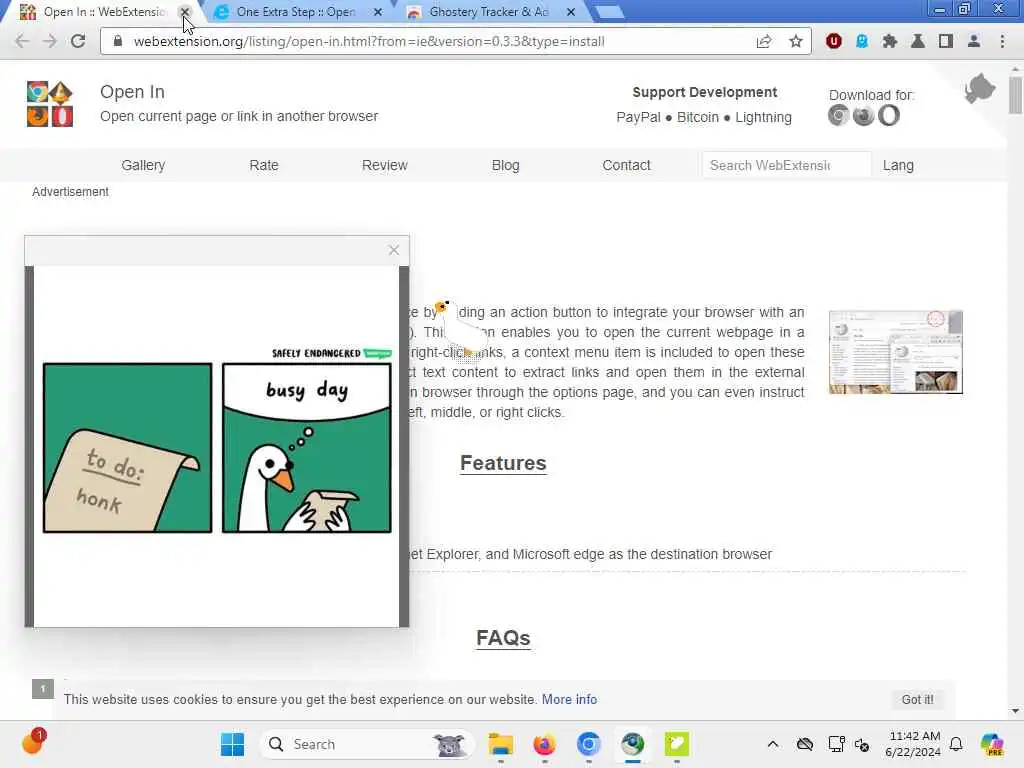Screen dimensions: 1024x768
Task: Open the PayPal donation link
Action: pyautogui.click(x=638, y=118)
